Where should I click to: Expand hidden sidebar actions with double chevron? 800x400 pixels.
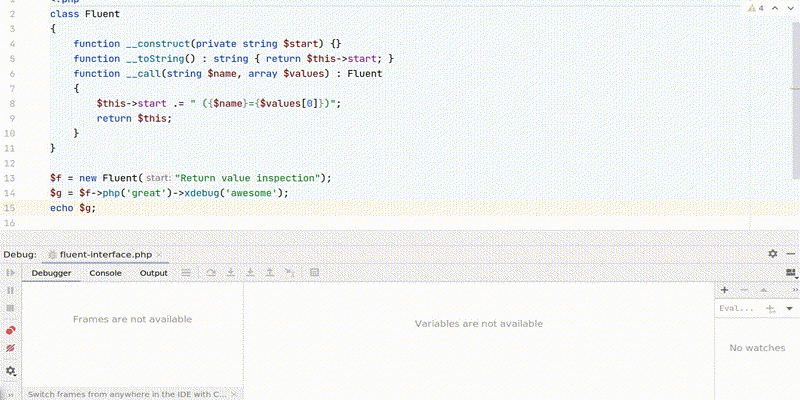click(11, 394)
